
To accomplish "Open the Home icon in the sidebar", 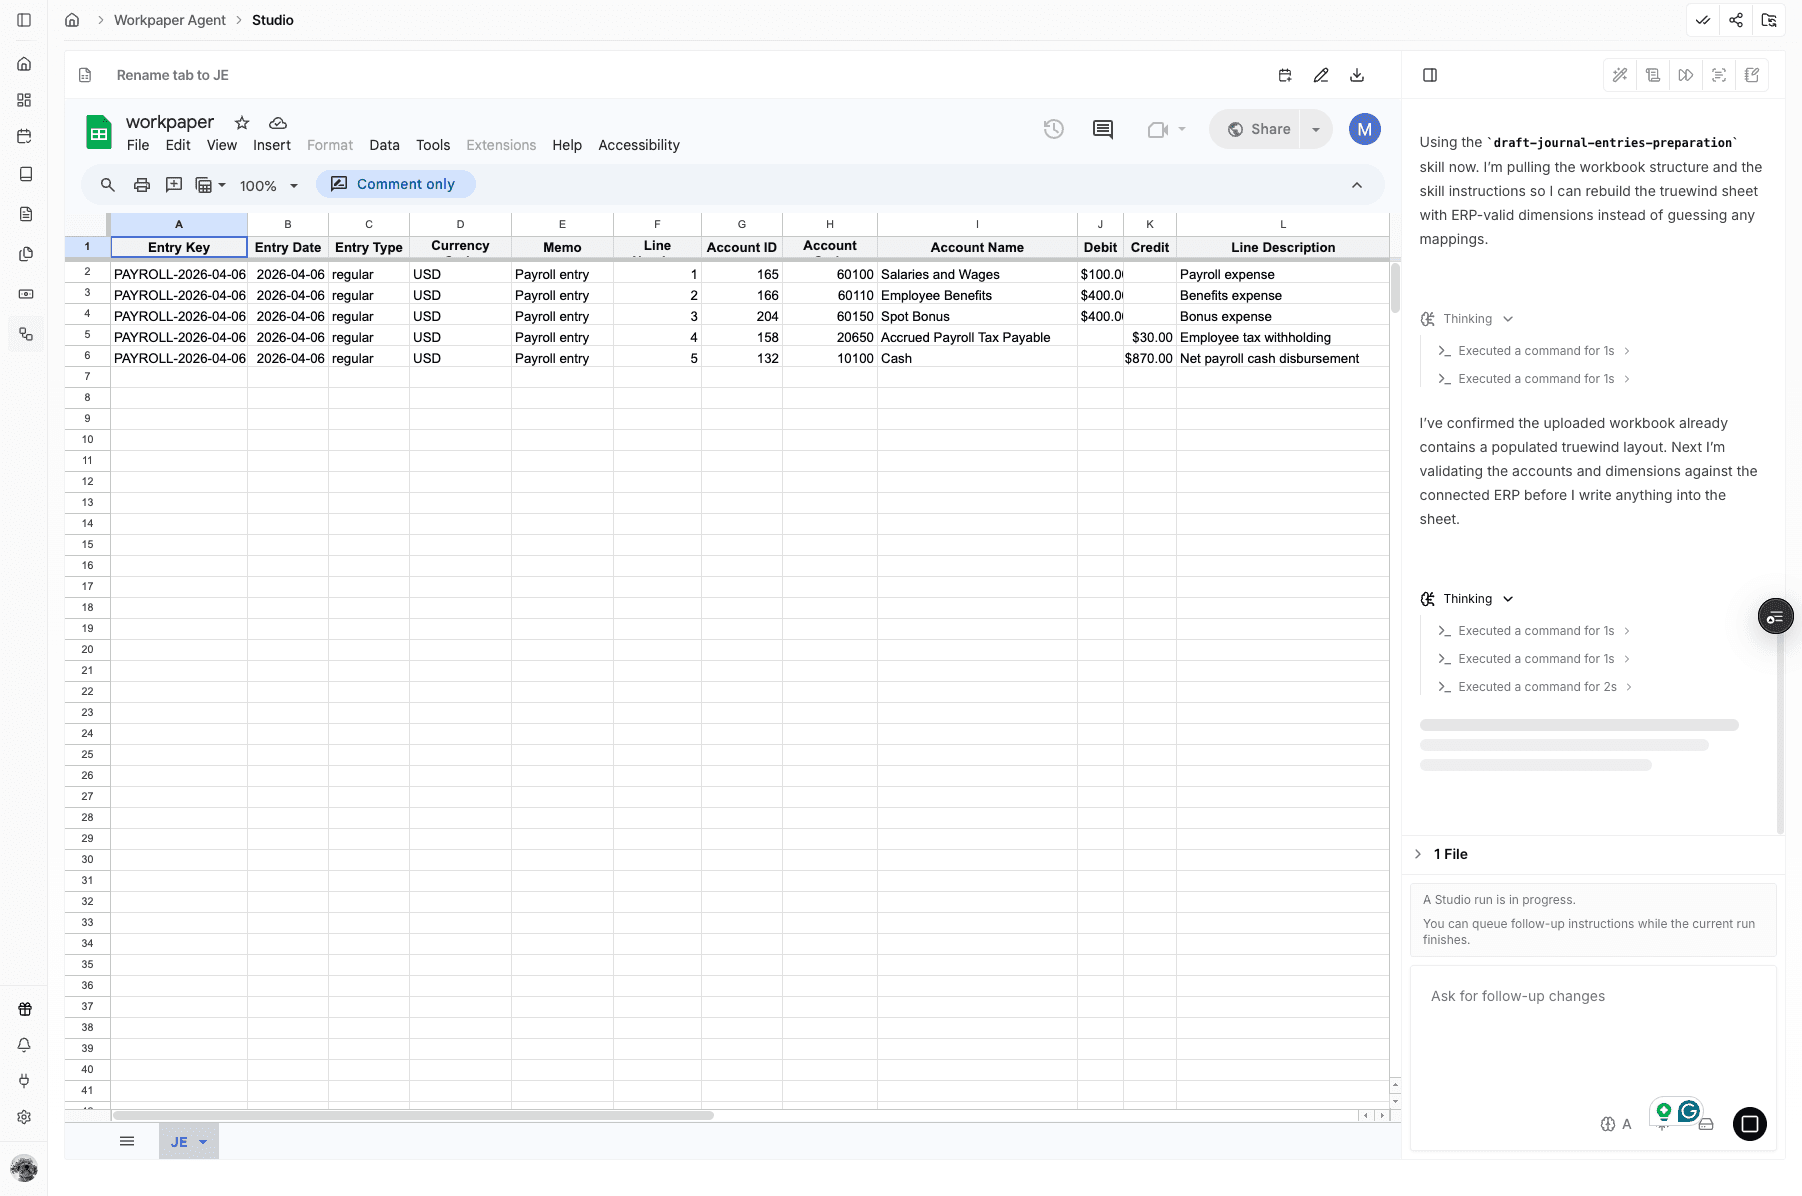I will tap(25, 64).
